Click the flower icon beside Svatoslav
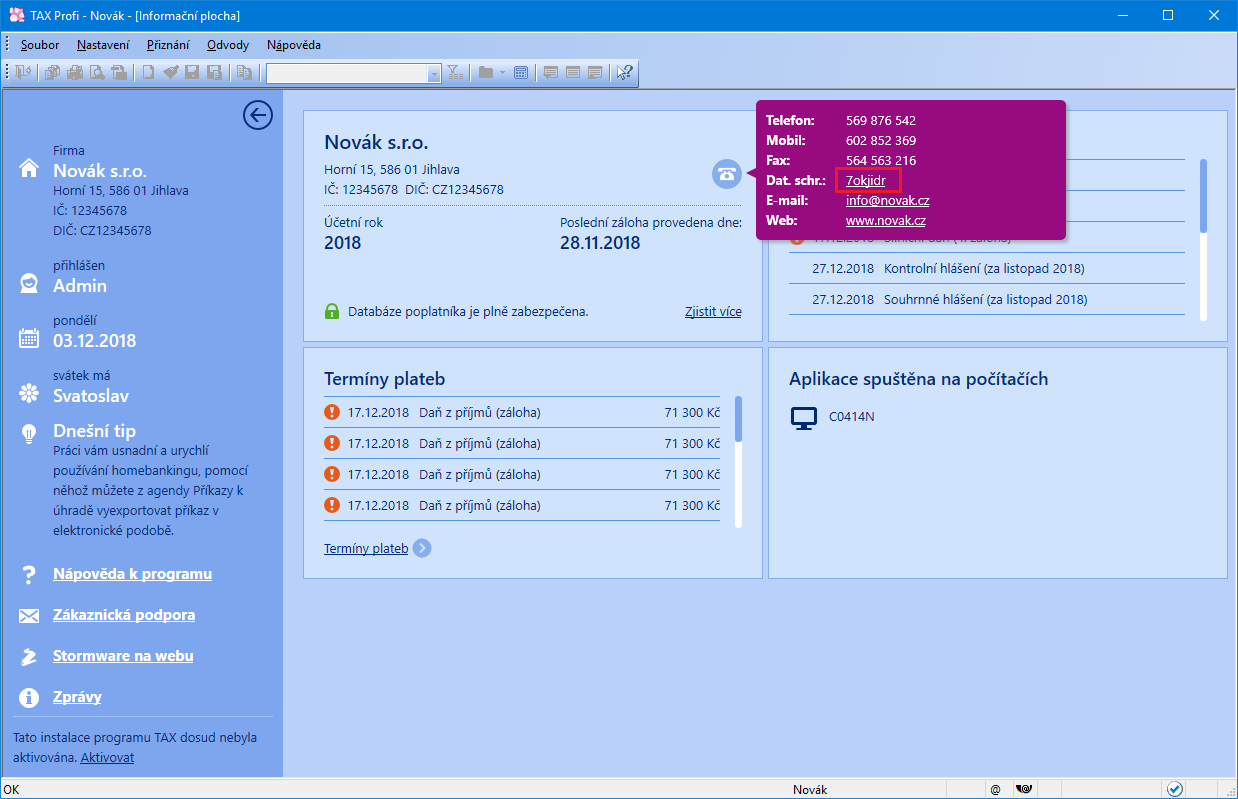The height and width of the screenshot is (799, 1238). coord(29,394)
